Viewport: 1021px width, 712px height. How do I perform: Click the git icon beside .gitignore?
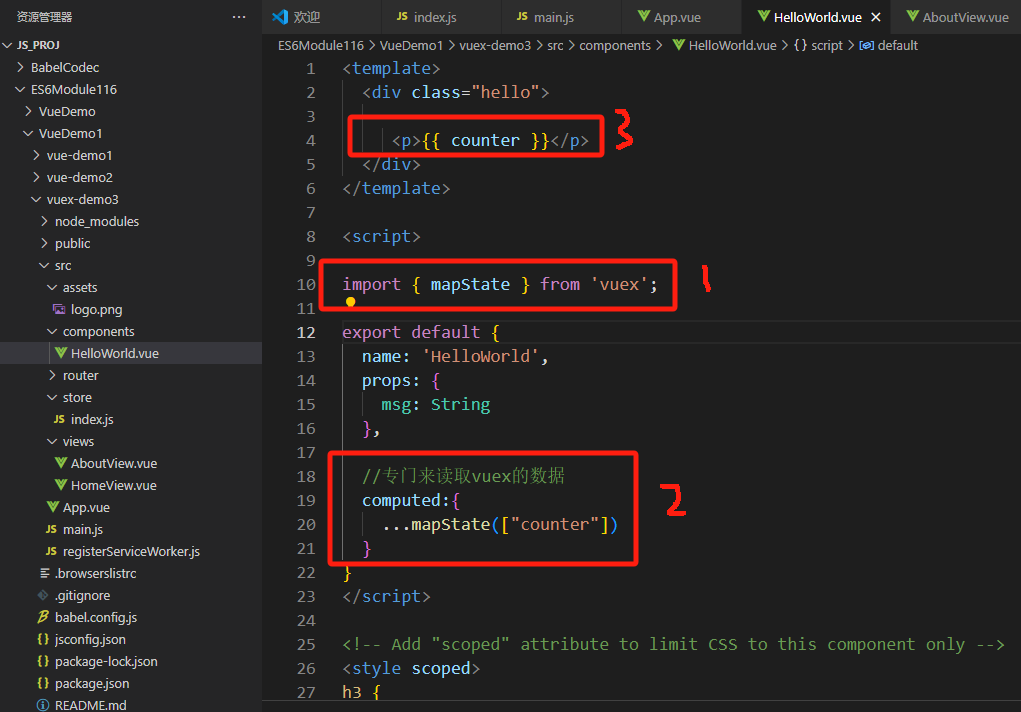click(43, 595)
